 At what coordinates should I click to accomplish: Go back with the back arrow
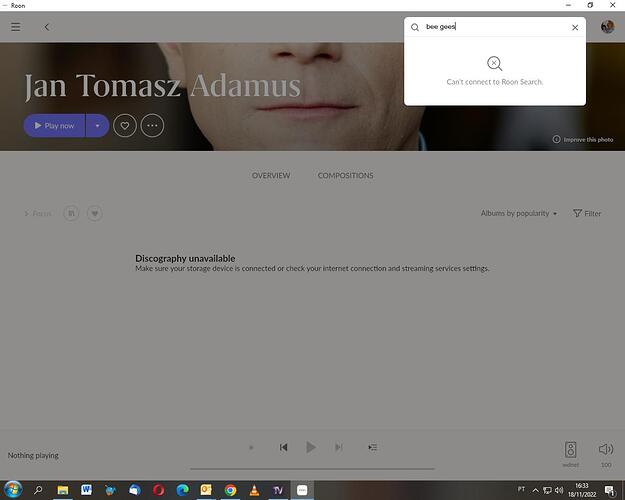(x=47, y=27)
